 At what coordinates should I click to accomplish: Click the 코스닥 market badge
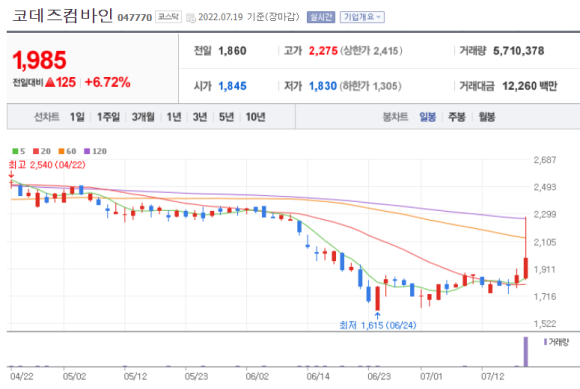(168, 17)
